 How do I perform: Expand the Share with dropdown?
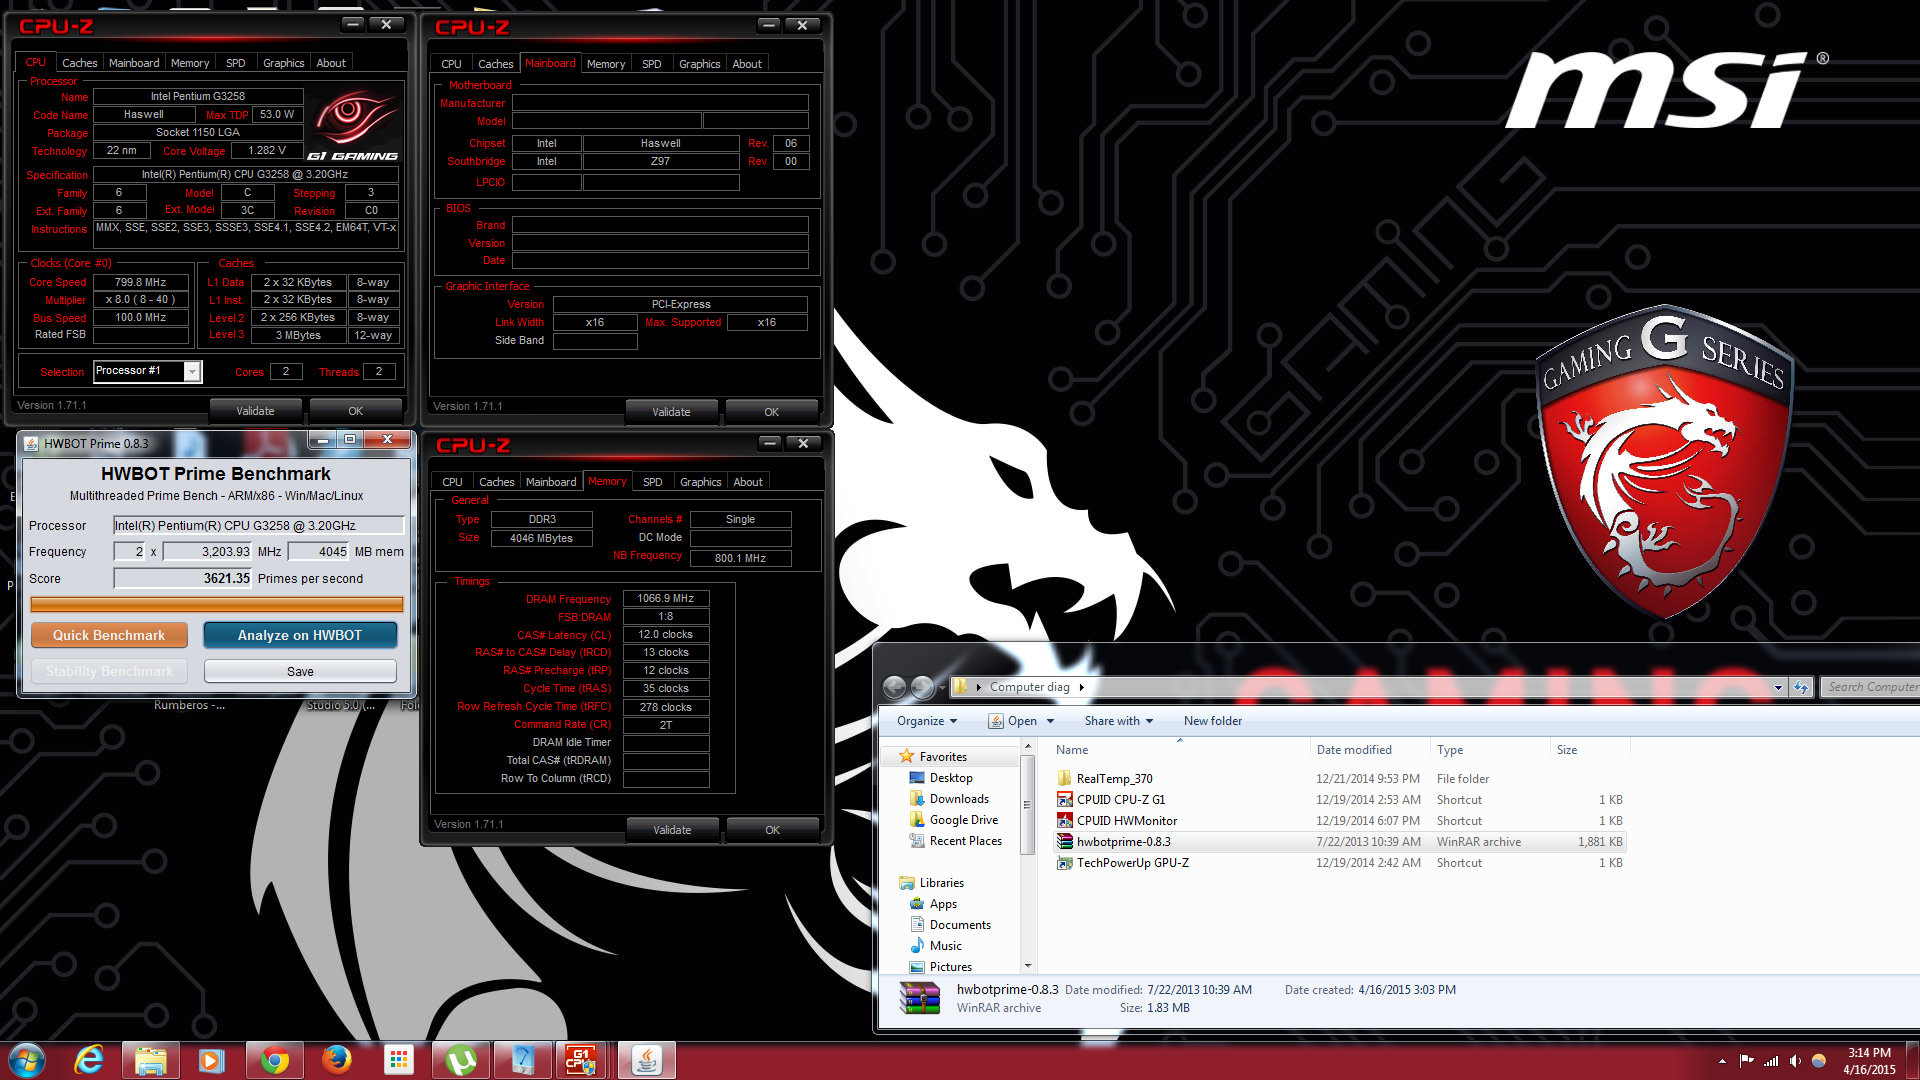click(x=1118, y=721)
